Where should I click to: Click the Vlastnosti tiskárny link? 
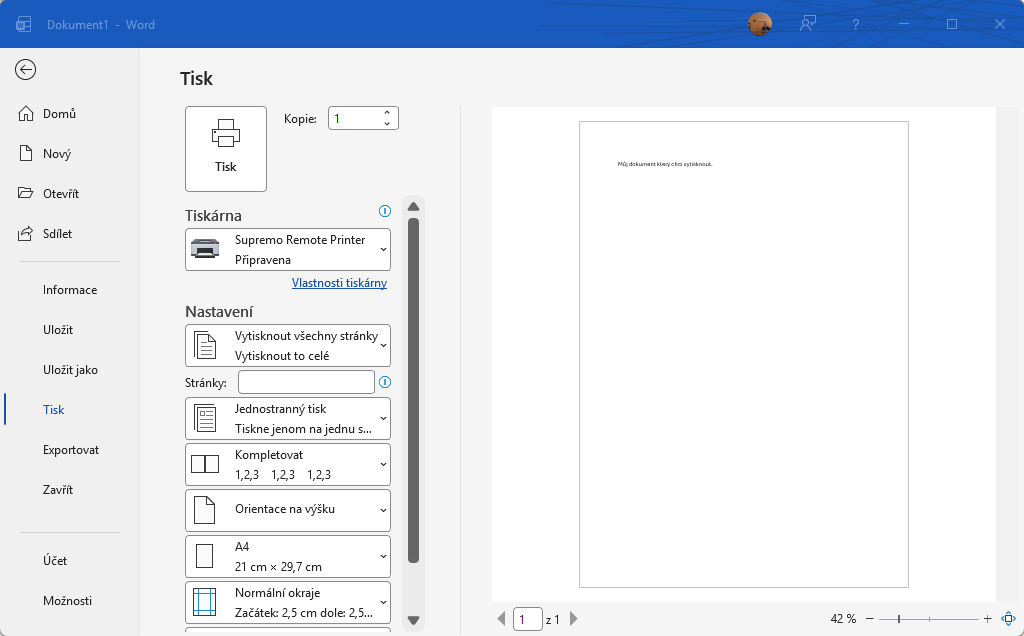[x=339, y=283]
